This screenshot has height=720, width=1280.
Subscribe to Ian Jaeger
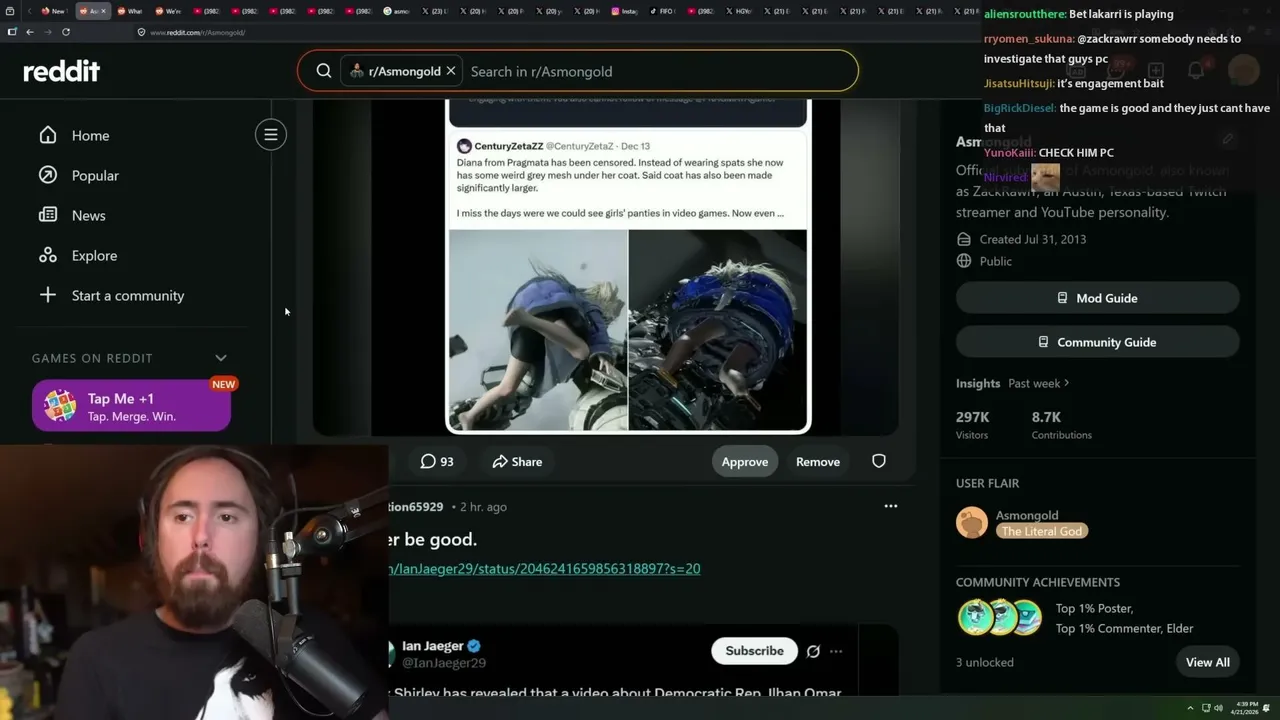754,651
